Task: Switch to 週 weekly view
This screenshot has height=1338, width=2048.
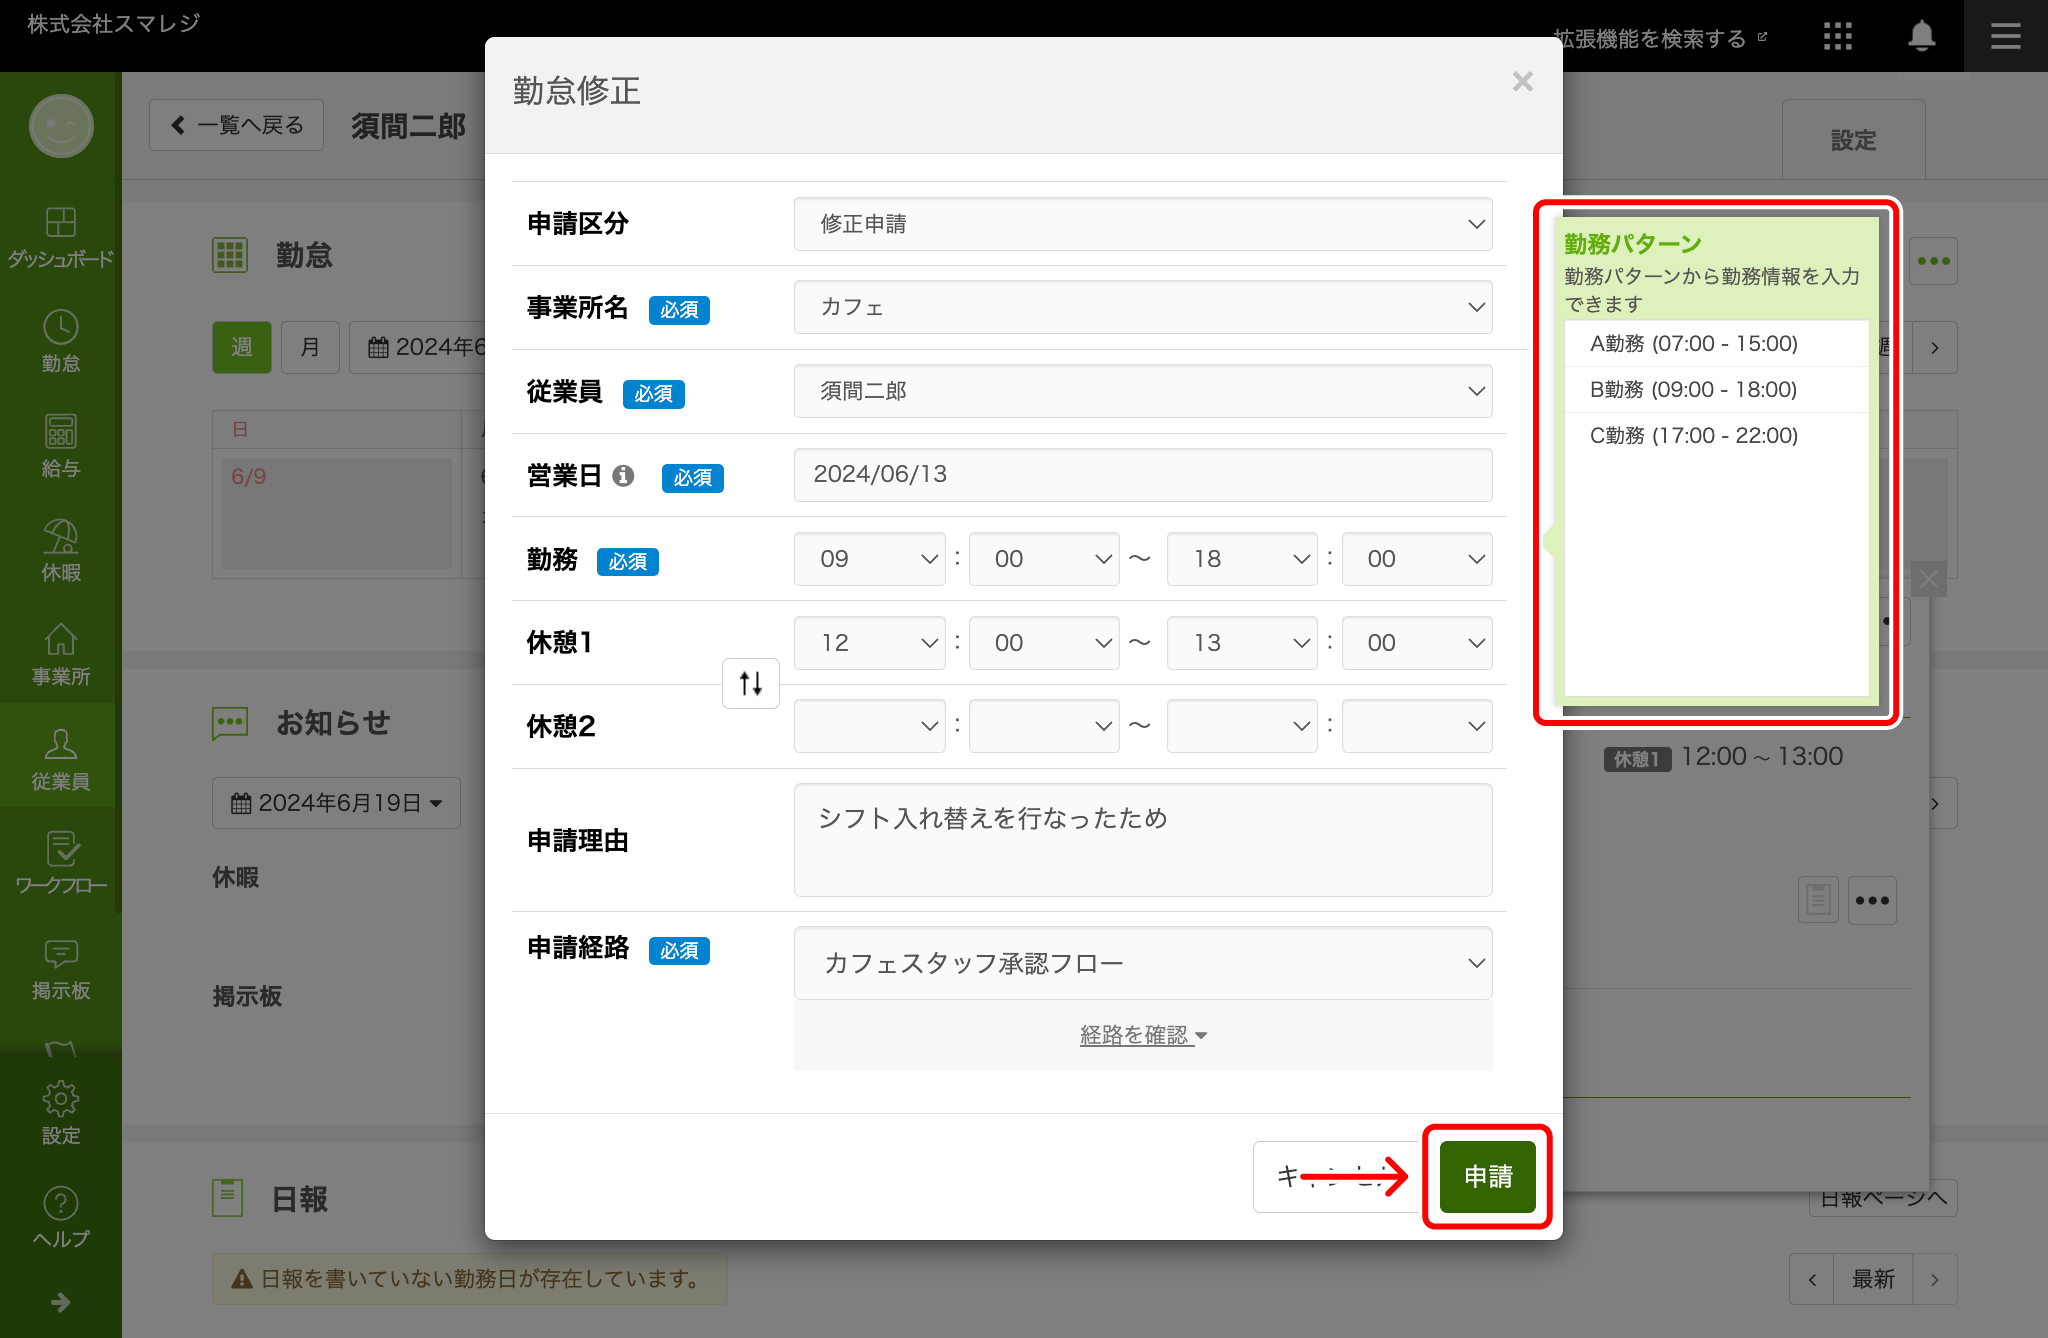Action: (241, 347)
